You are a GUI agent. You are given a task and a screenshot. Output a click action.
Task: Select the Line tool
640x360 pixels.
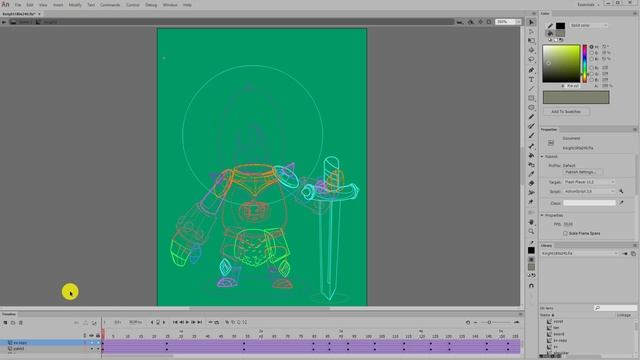(x=531, y=89)
